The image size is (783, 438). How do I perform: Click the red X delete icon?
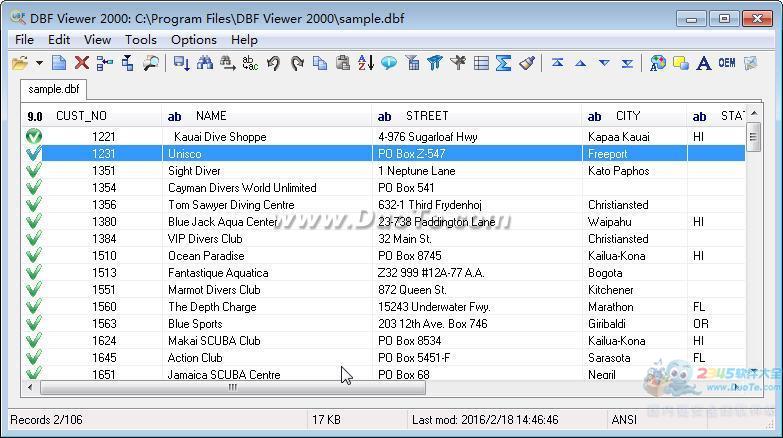click(82, 63)
